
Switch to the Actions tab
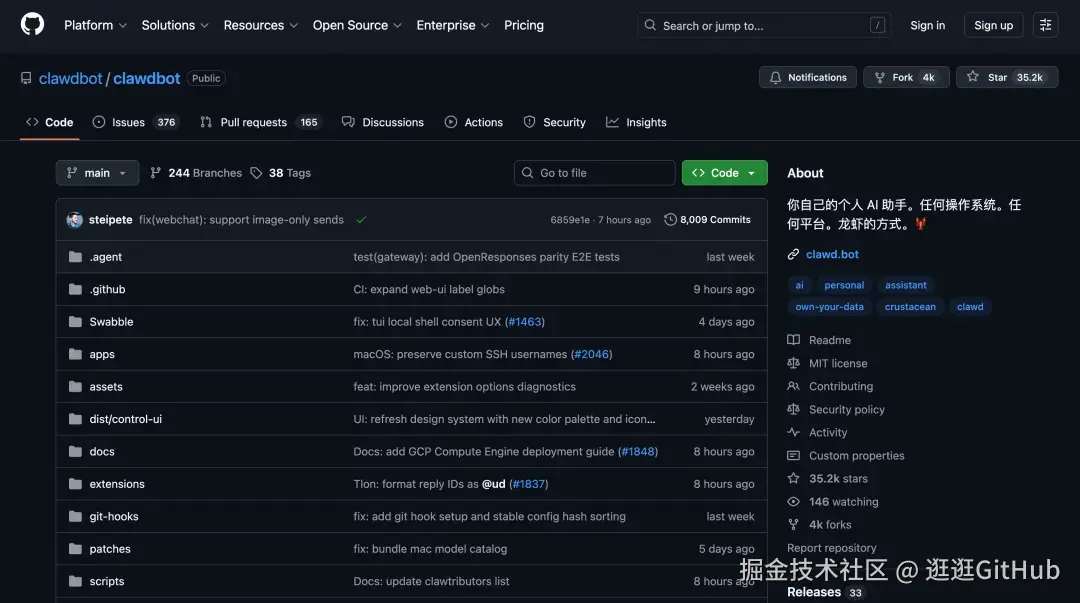(x=474, y=122)
